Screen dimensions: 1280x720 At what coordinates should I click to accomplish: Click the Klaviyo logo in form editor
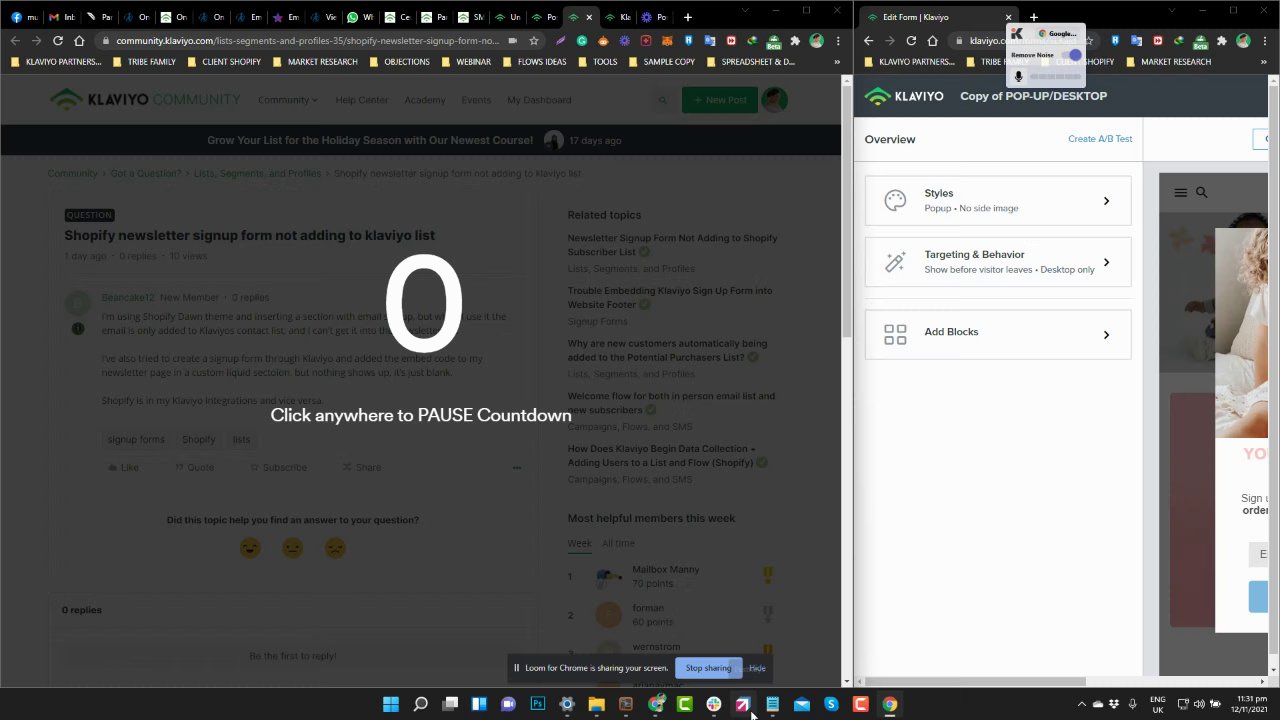pos(904,96)
